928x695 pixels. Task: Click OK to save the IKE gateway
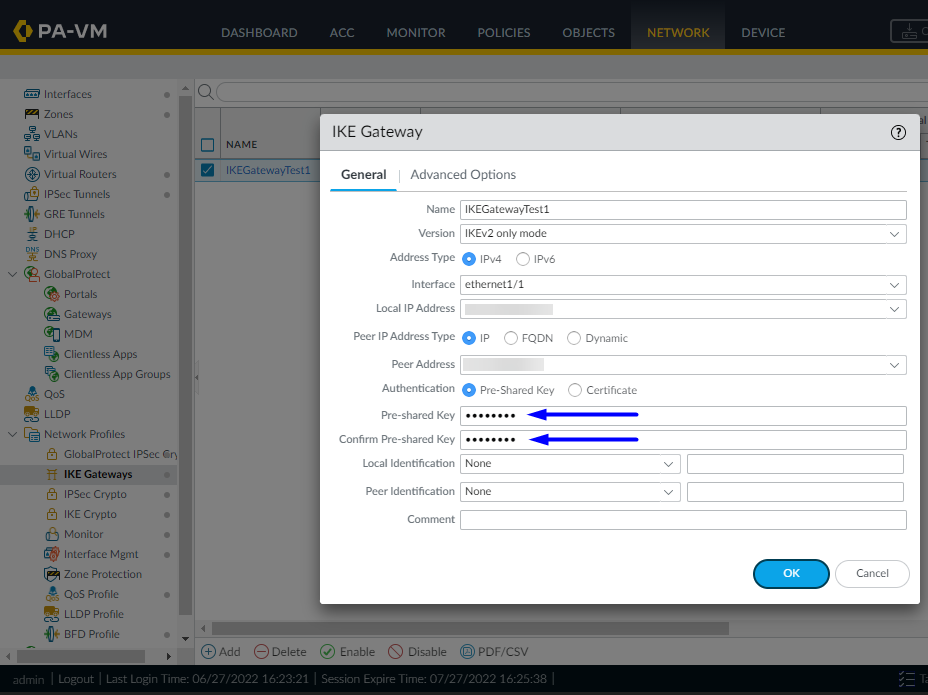790,573
